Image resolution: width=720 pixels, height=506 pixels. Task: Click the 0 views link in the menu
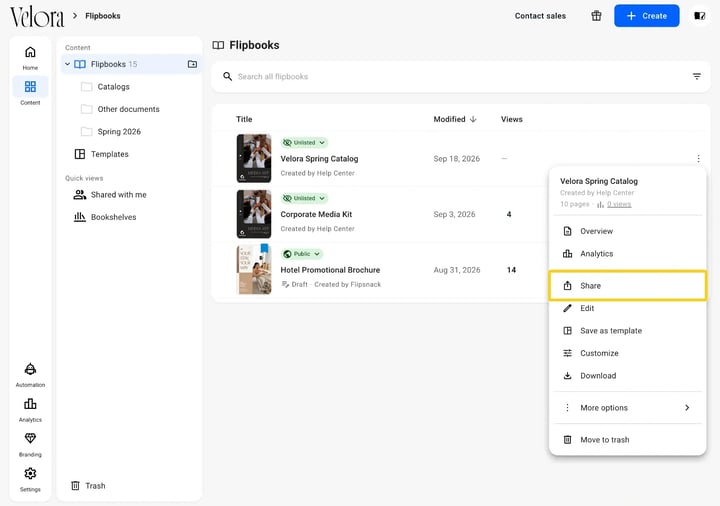[619, 204]
